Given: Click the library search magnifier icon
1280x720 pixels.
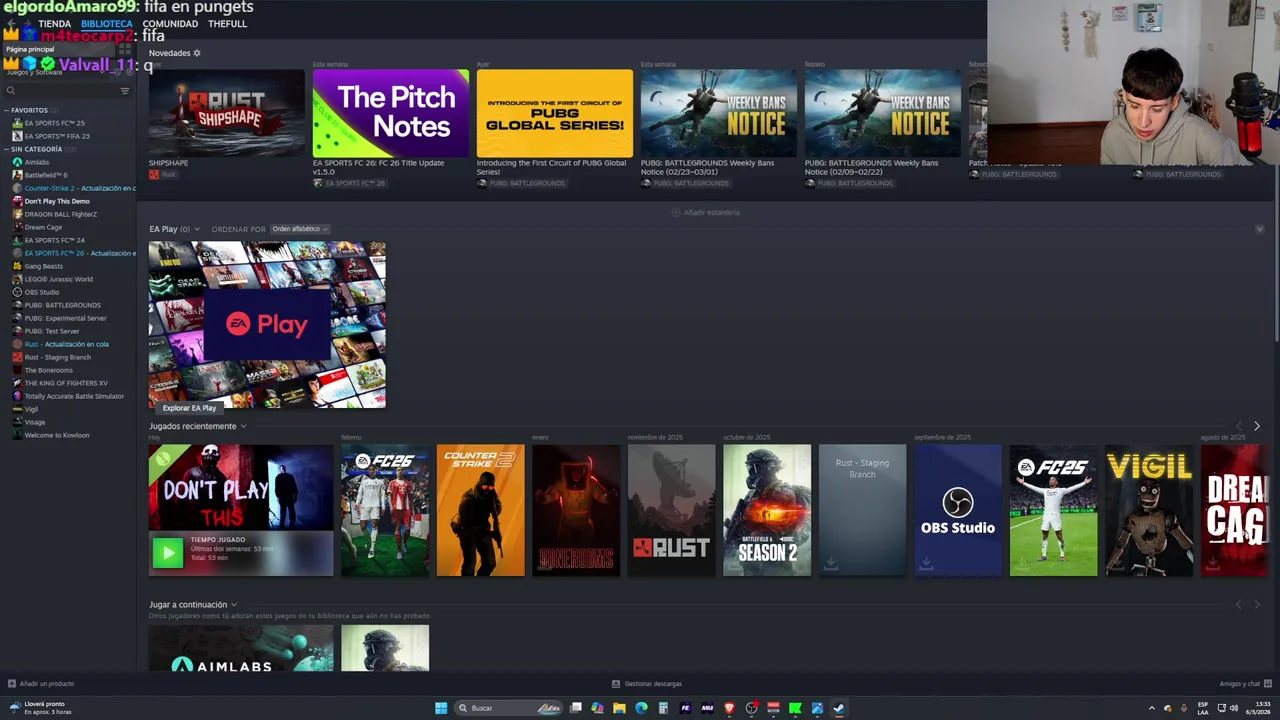Looking at the screenshot, I should coord(11,91).
